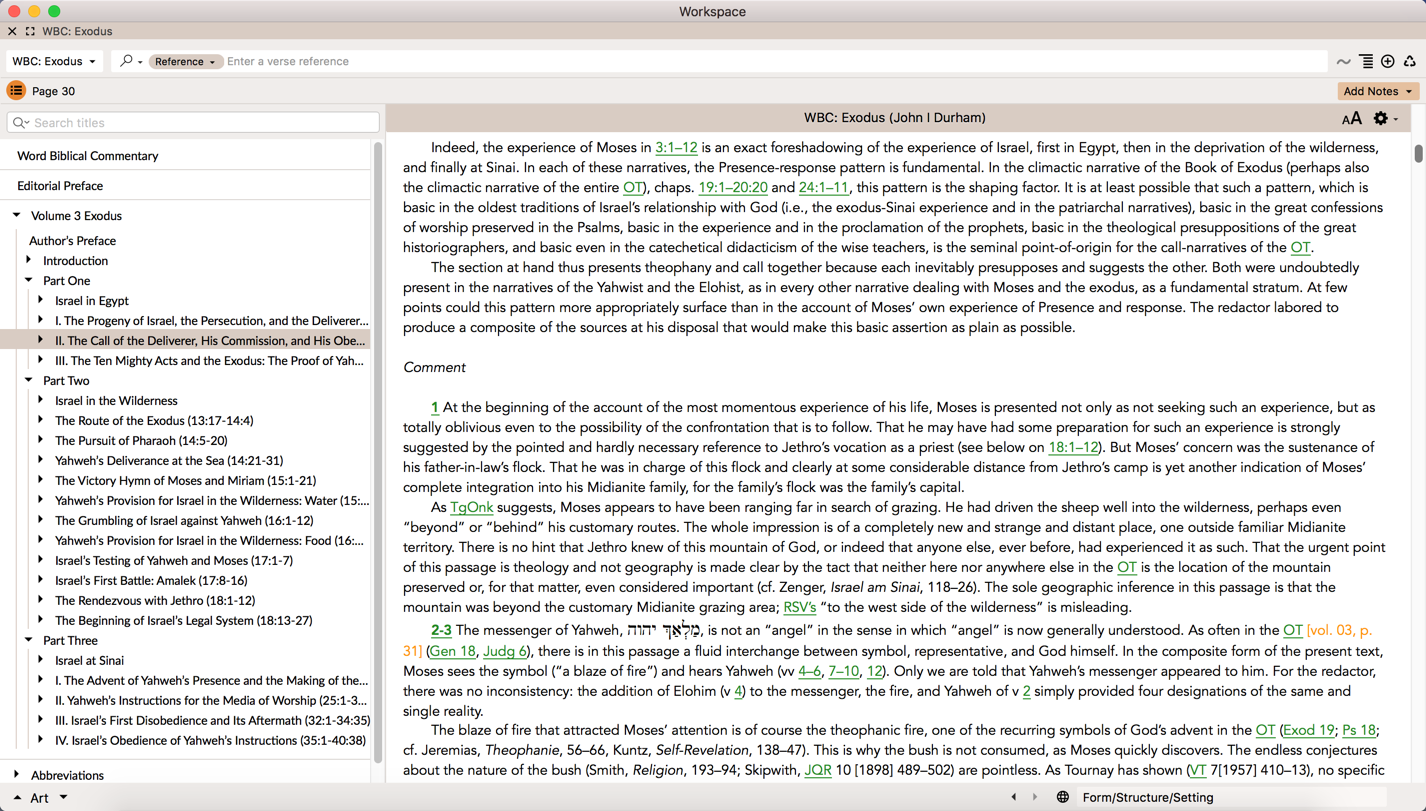Open III. Israel's First Disobedience entry
This screenshot has width=1426, height=811.
pos(213,721)
